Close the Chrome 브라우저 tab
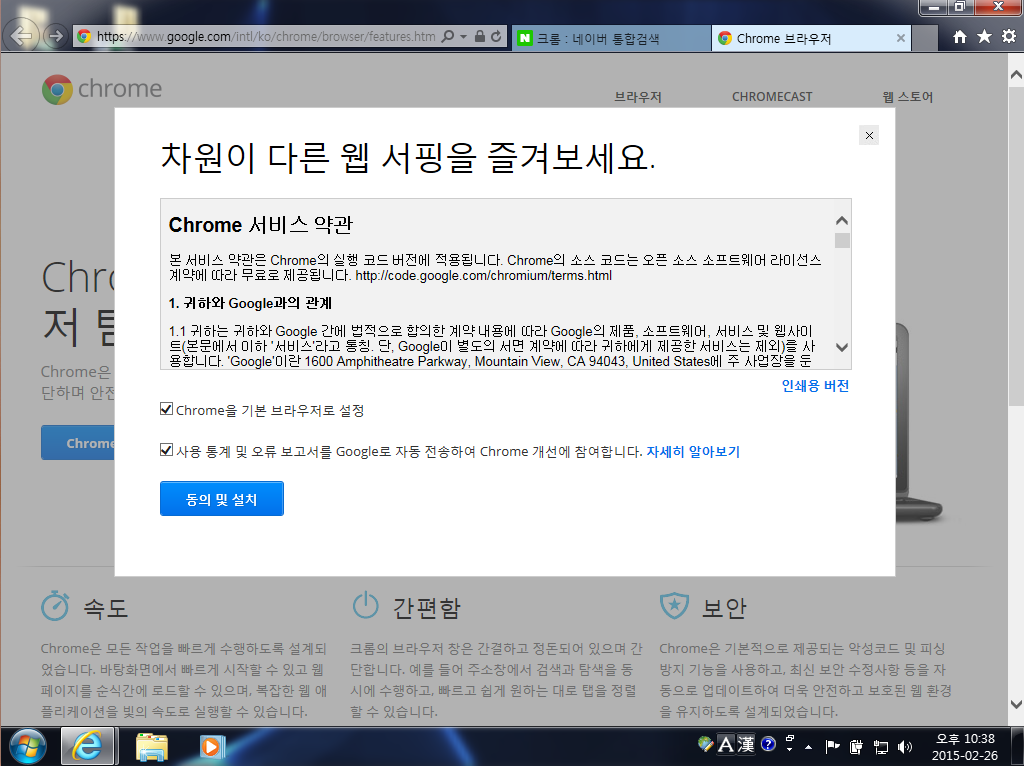The height and width of the screenshot is (766, 1024). [x=901, y=39]
